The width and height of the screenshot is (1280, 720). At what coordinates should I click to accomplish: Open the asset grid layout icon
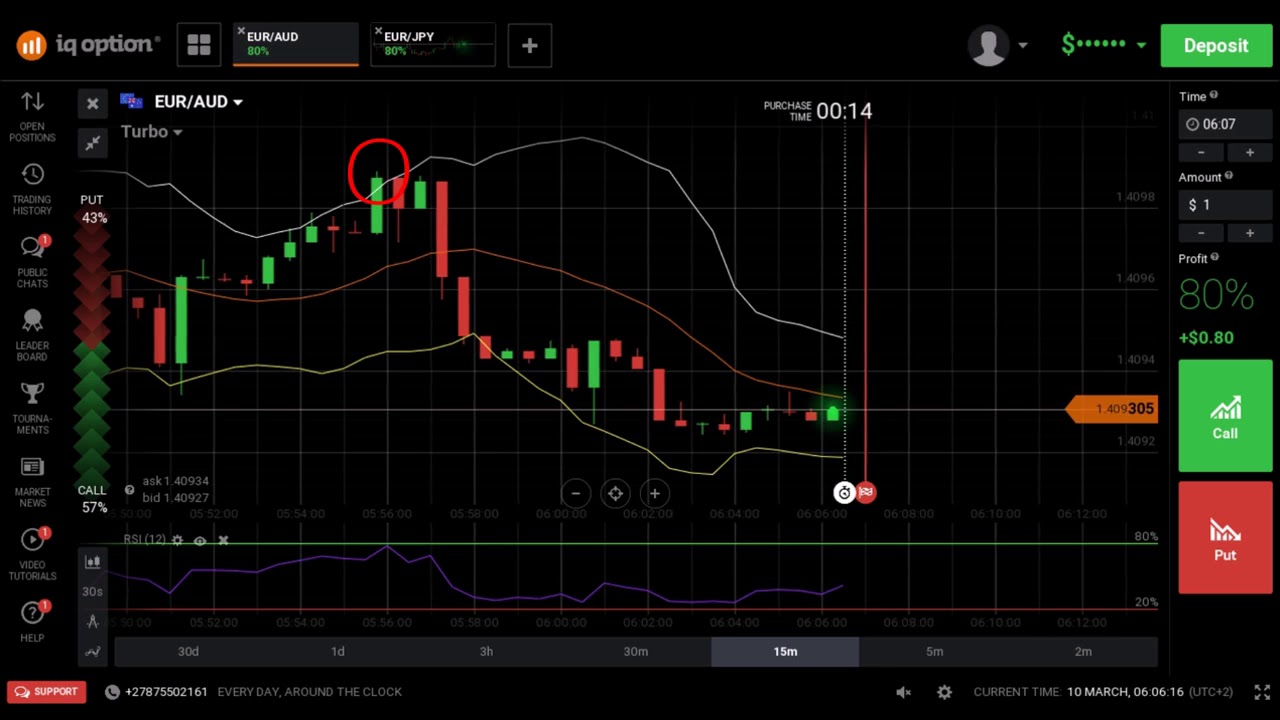199,45
